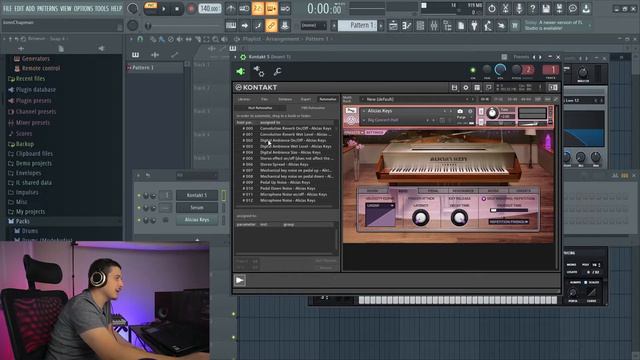The height and width of the screenshot is (360, 640).
Task: Click the tempo field showing 140.000
Action: [209, 9]
